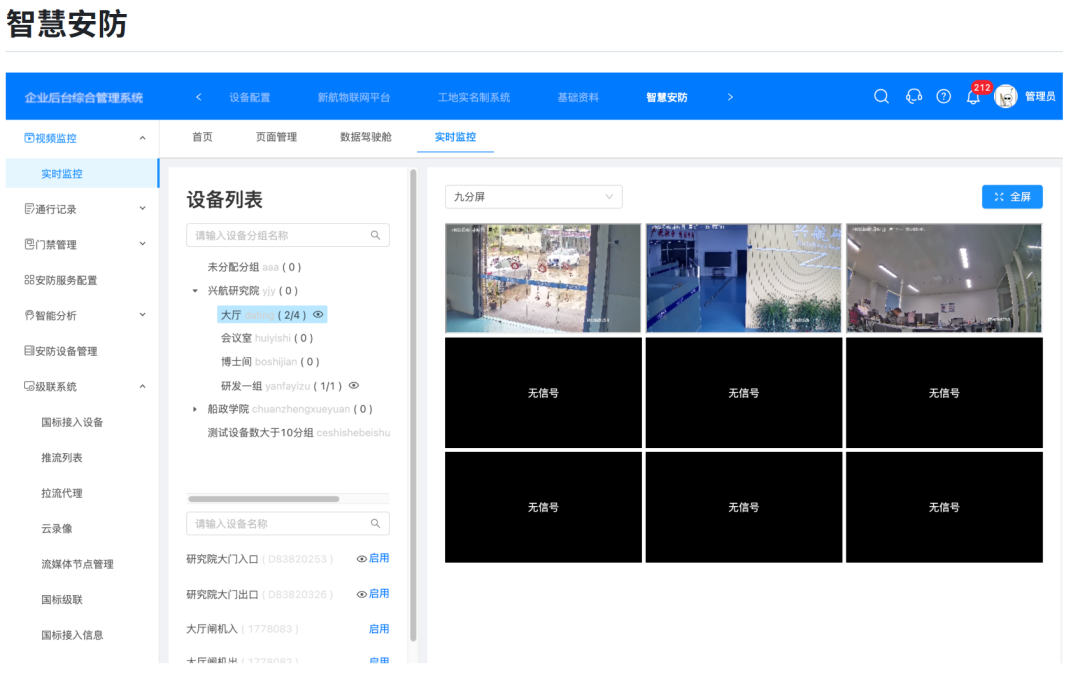Open the search icon in top bar
Image resolution: width=1080 pixels, height=681 pixels.
coord(881,97)
